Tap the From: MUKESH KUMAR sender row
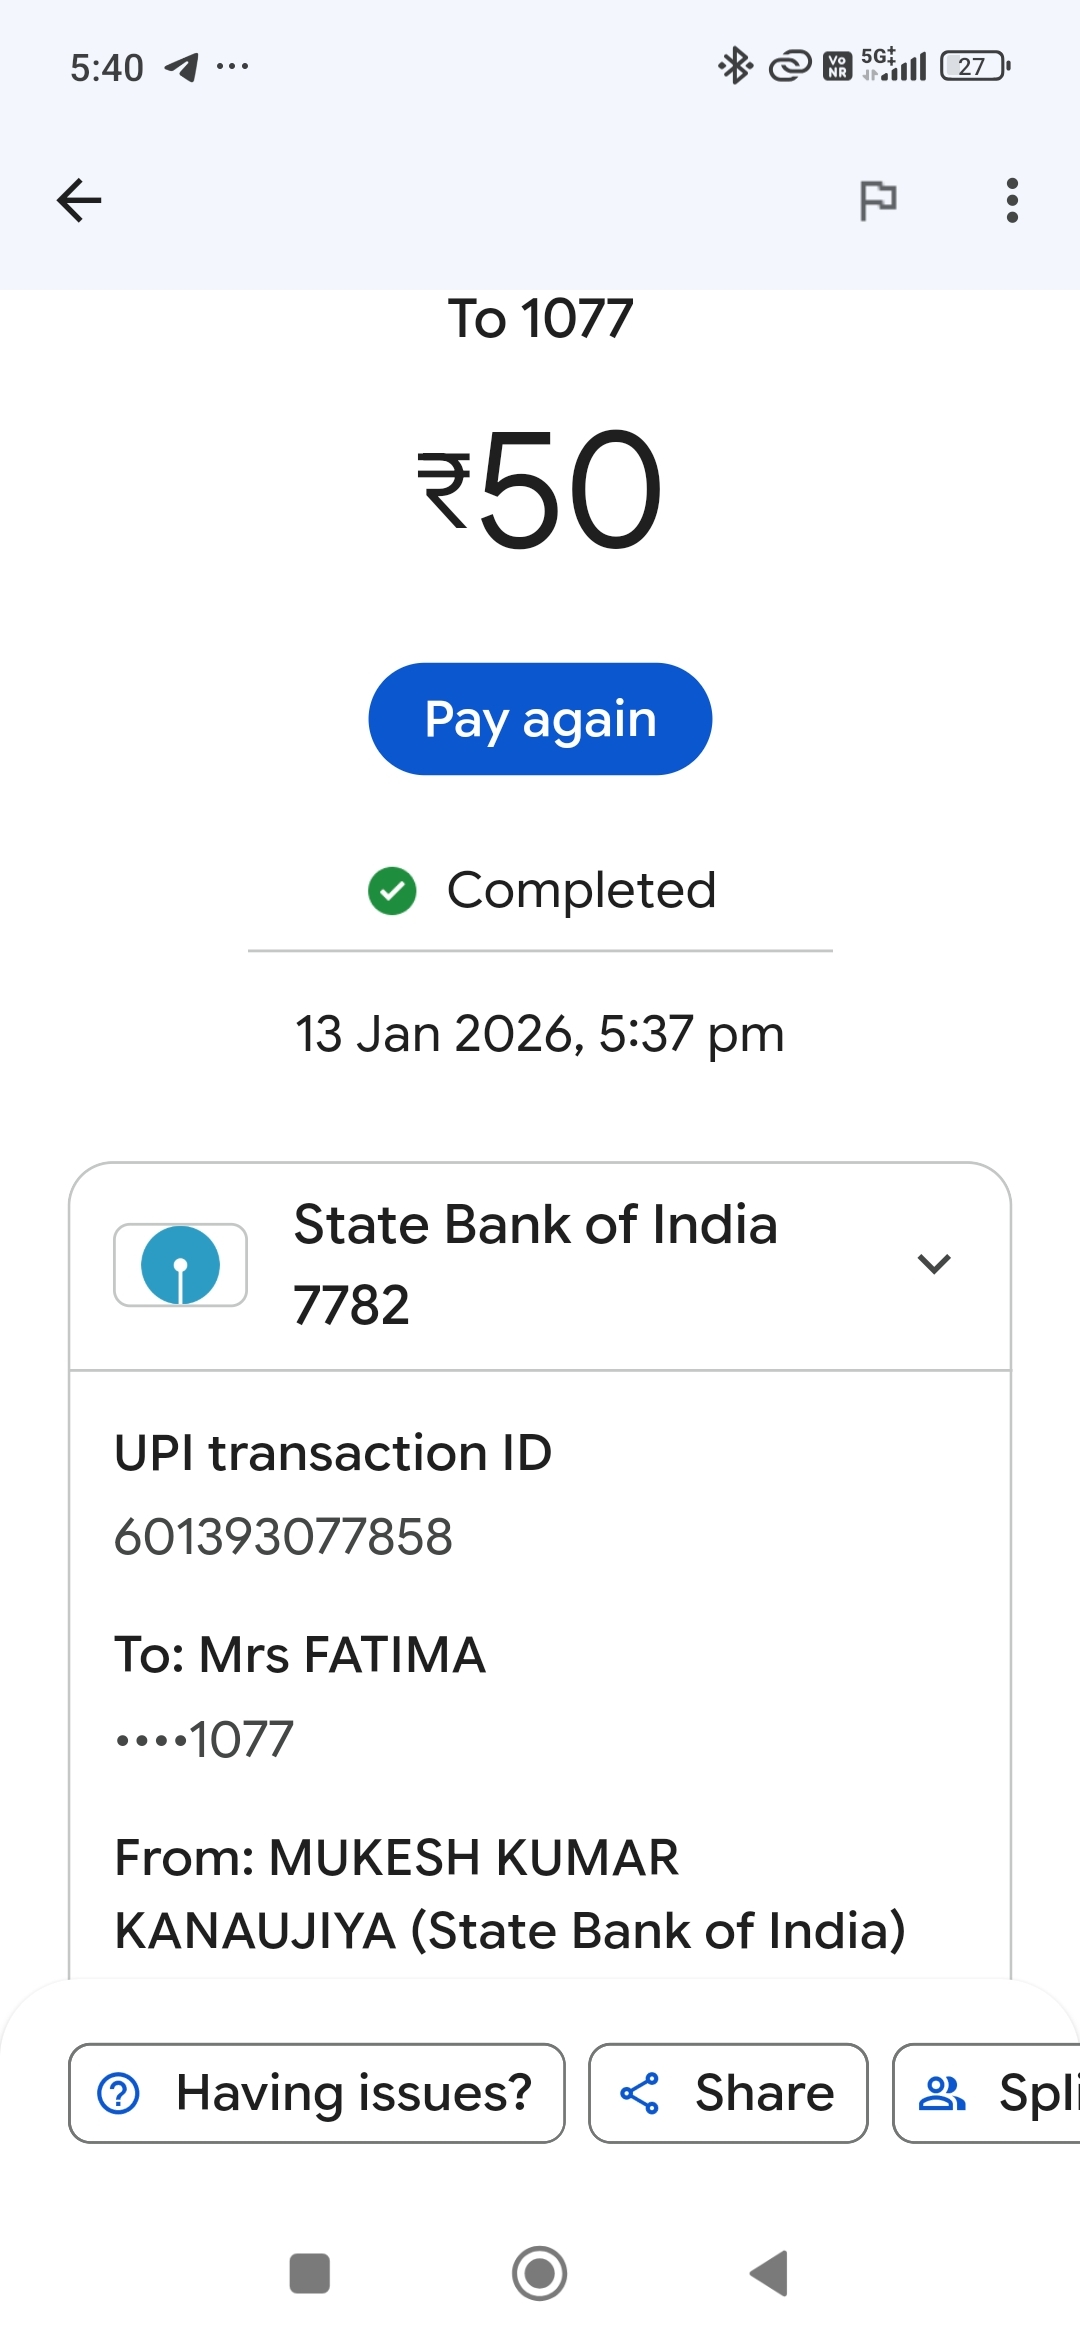 510,1894
